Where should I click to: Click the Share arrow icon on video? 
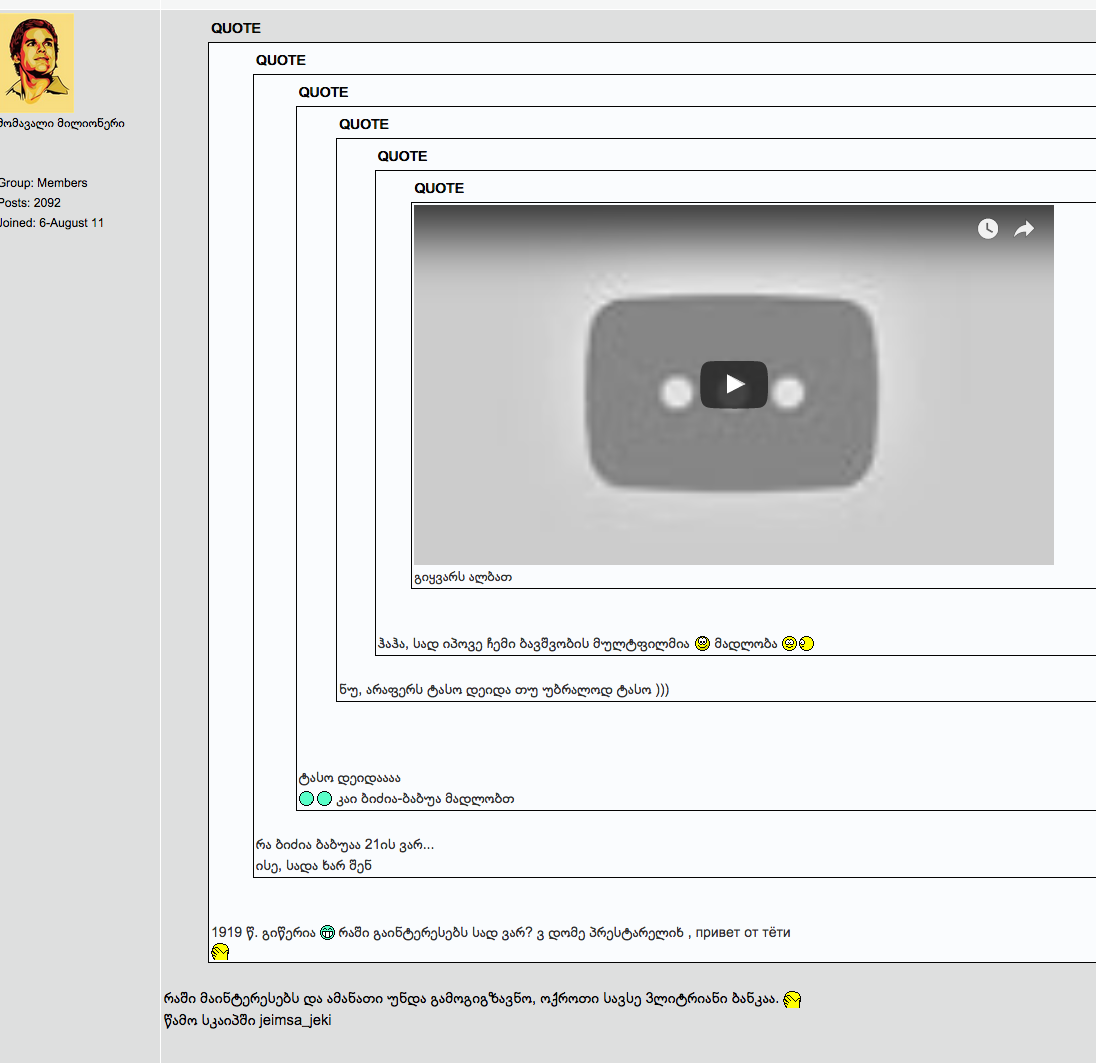coord(1024,229)
